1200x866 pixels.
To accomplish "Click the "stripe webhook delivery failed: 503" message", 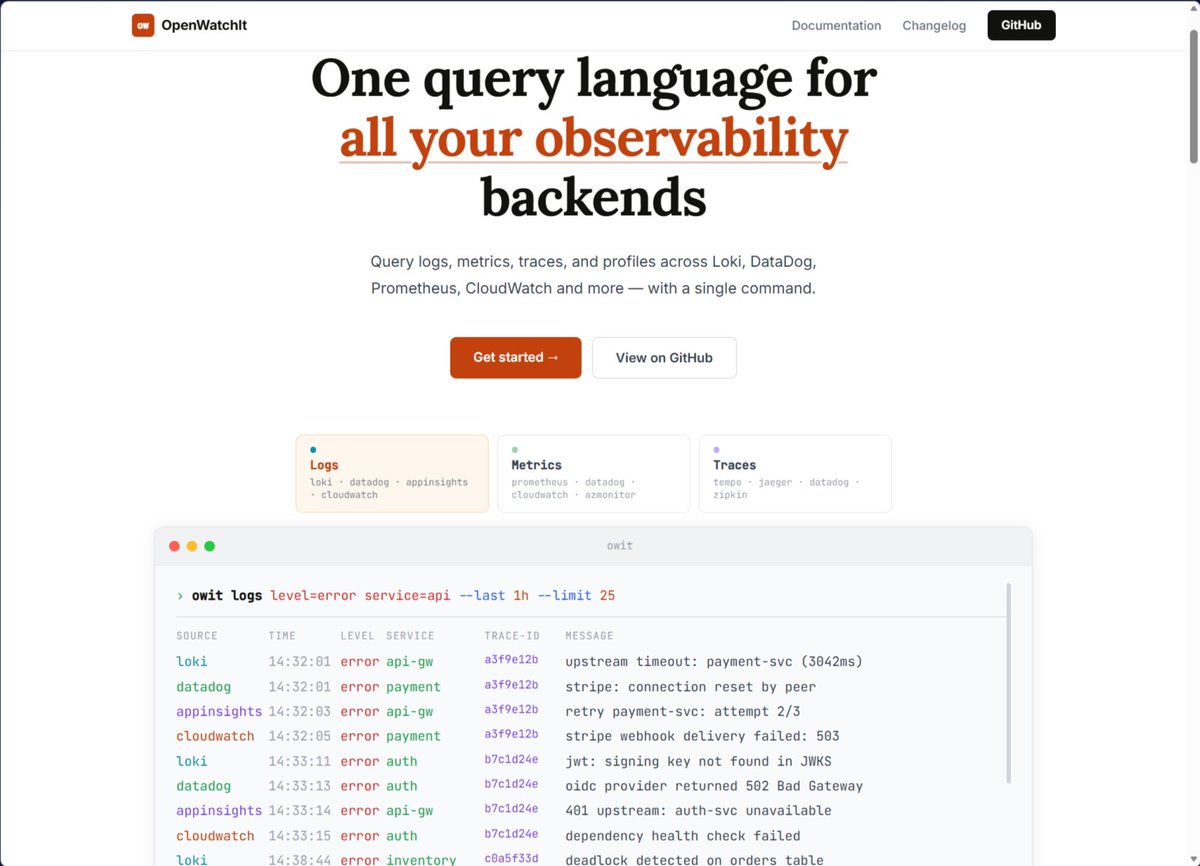I will point(702,736).
